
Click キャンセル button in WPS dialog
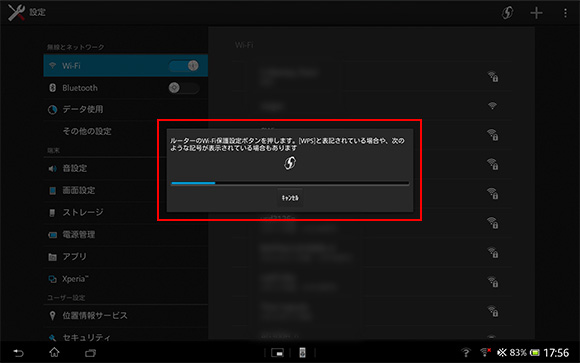coord(290,198)
